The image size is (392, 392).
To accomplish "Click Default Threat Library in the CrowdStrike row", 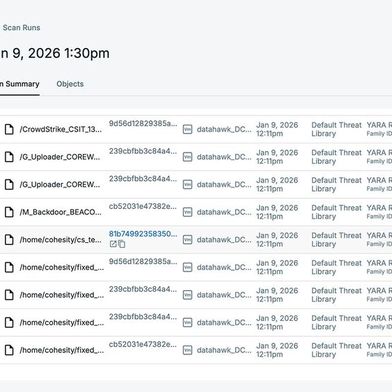I will [336, 129].
